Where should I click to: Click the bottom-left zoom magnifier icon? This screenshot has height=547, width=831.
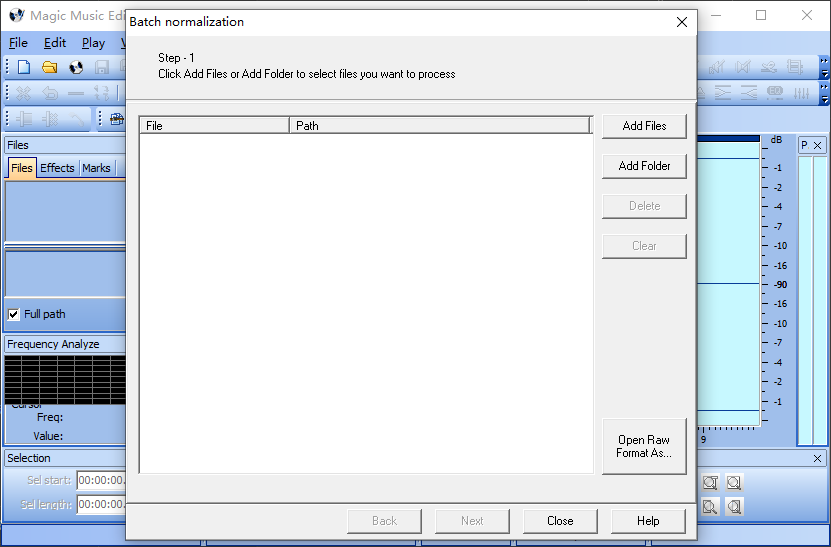[x=710, y=507]
